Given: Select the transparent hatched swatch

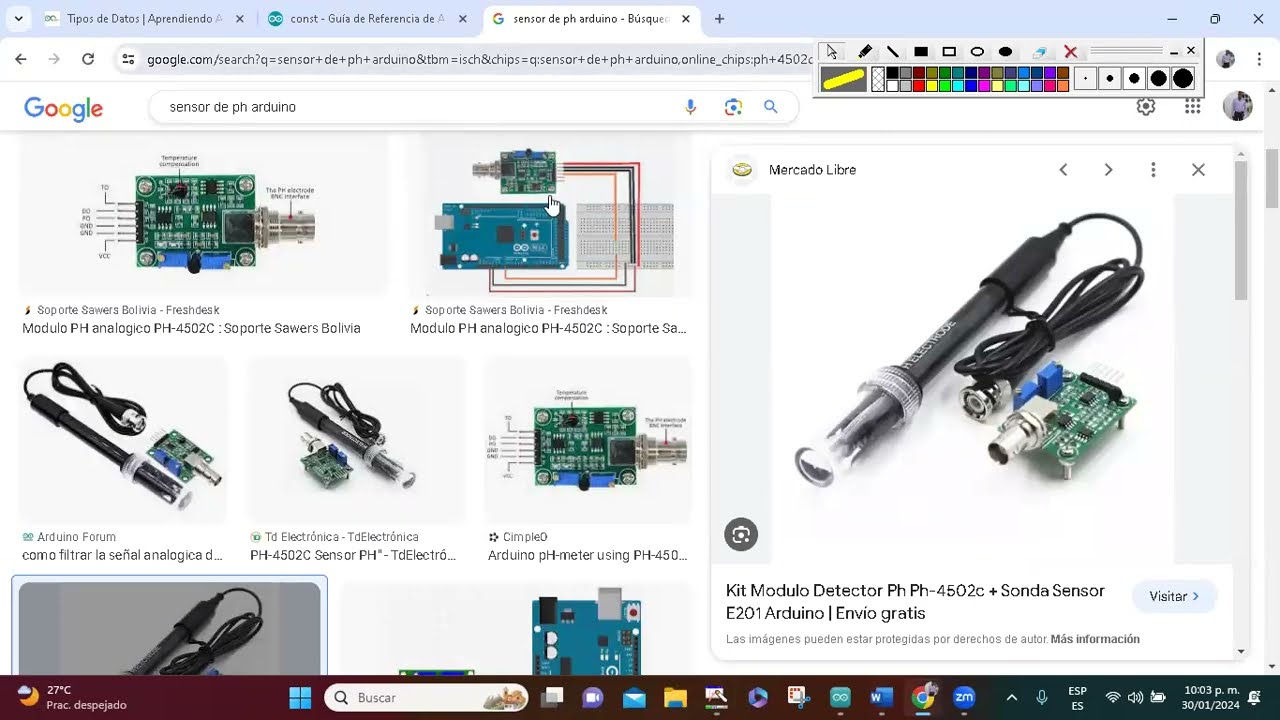Looking at the screenshot, I should 878,79.
